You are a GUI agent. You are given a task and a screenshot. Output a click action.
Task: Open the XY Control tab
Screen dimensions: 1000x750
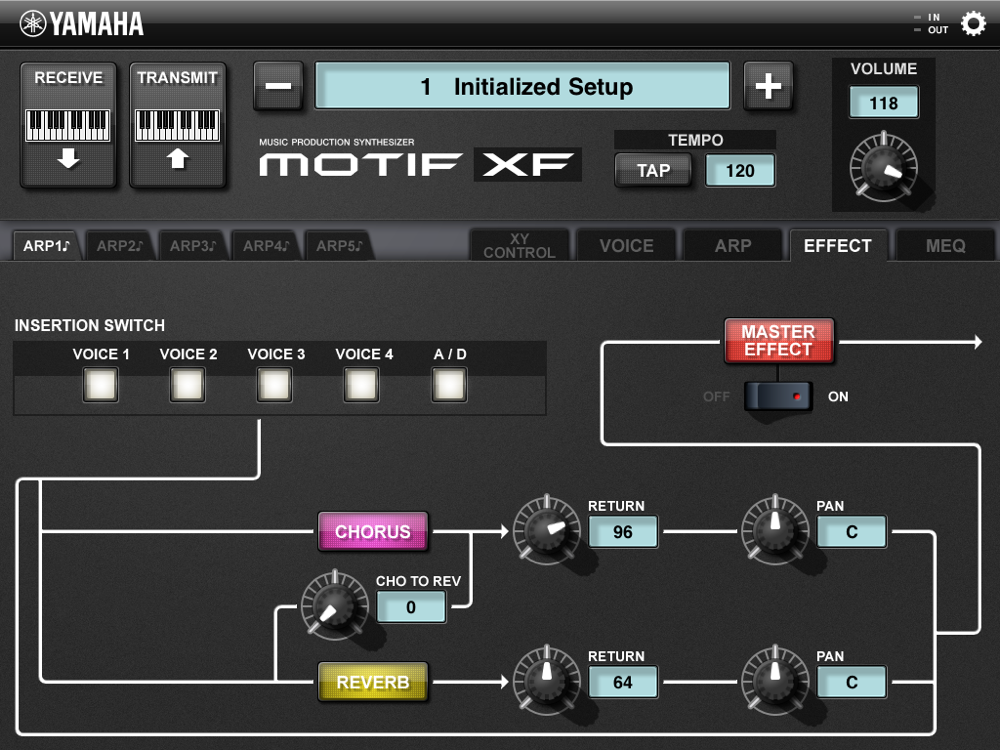(519, 246)
